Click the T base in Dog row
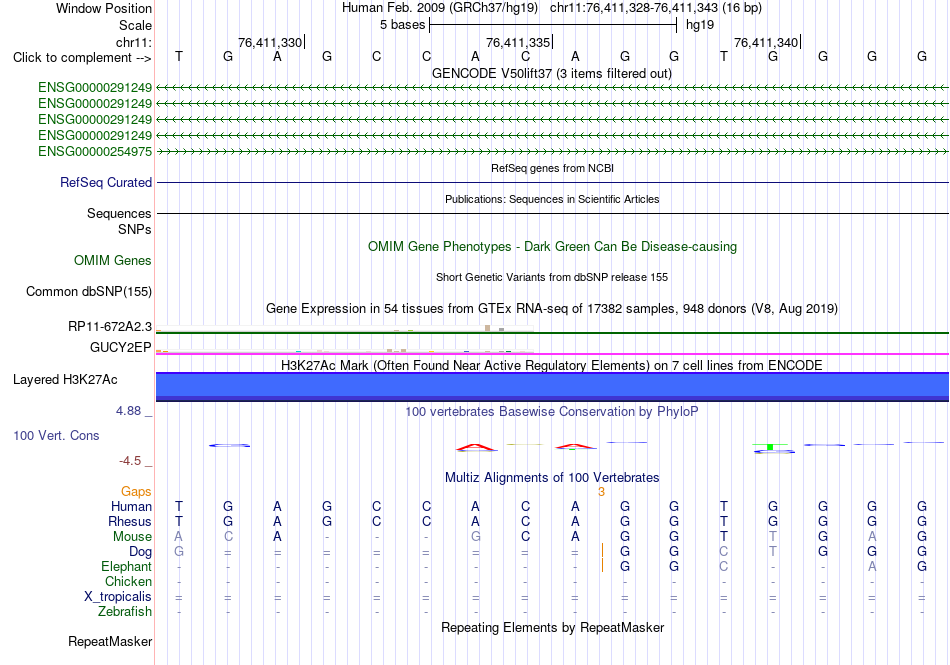Viewport: 950px width, 665px height. 772,552
